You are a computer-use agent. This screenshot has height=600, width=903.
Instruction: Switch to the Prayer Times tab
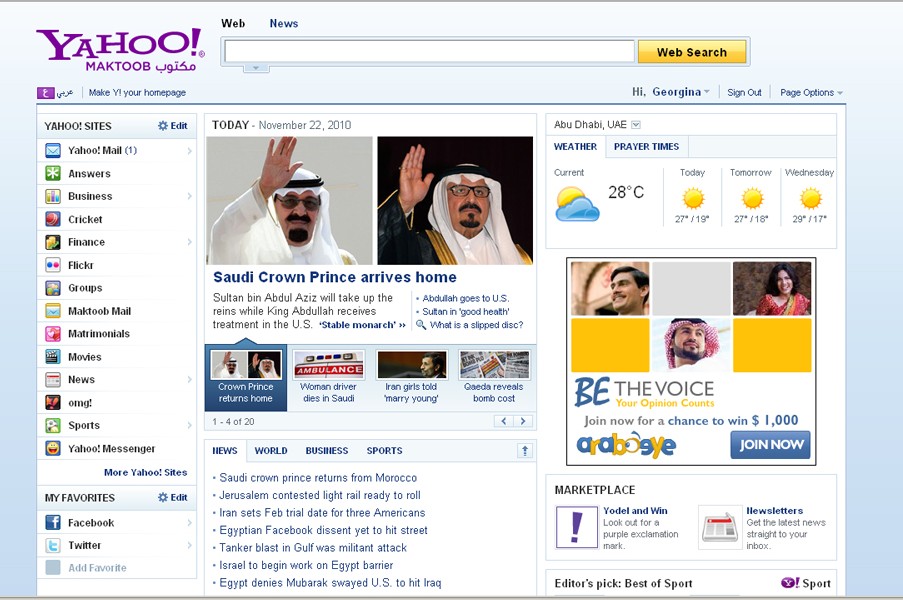[646, 147]
